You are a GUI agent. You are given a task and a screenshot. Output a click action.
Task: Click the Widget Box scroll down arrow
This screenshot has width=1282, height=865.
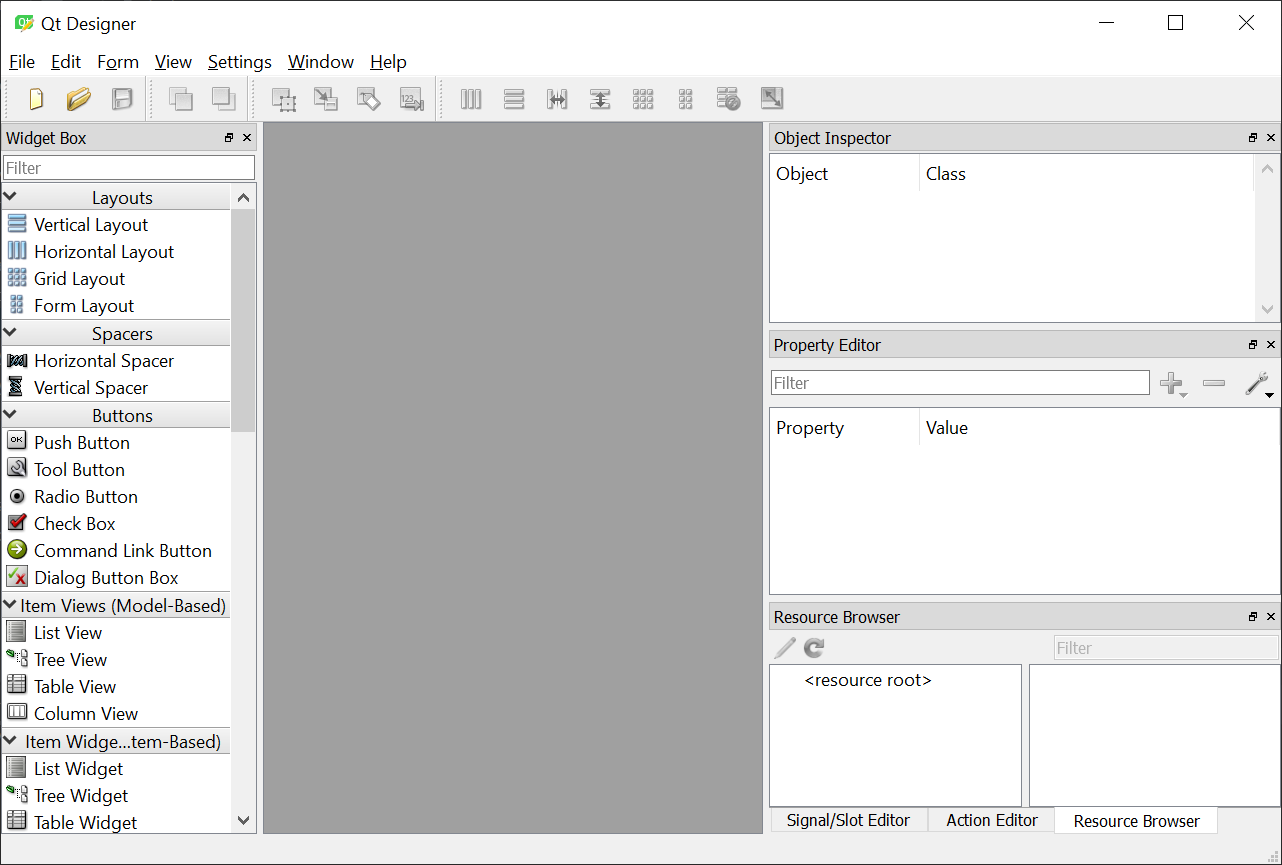pyautogui.click(x=243, y=821)
